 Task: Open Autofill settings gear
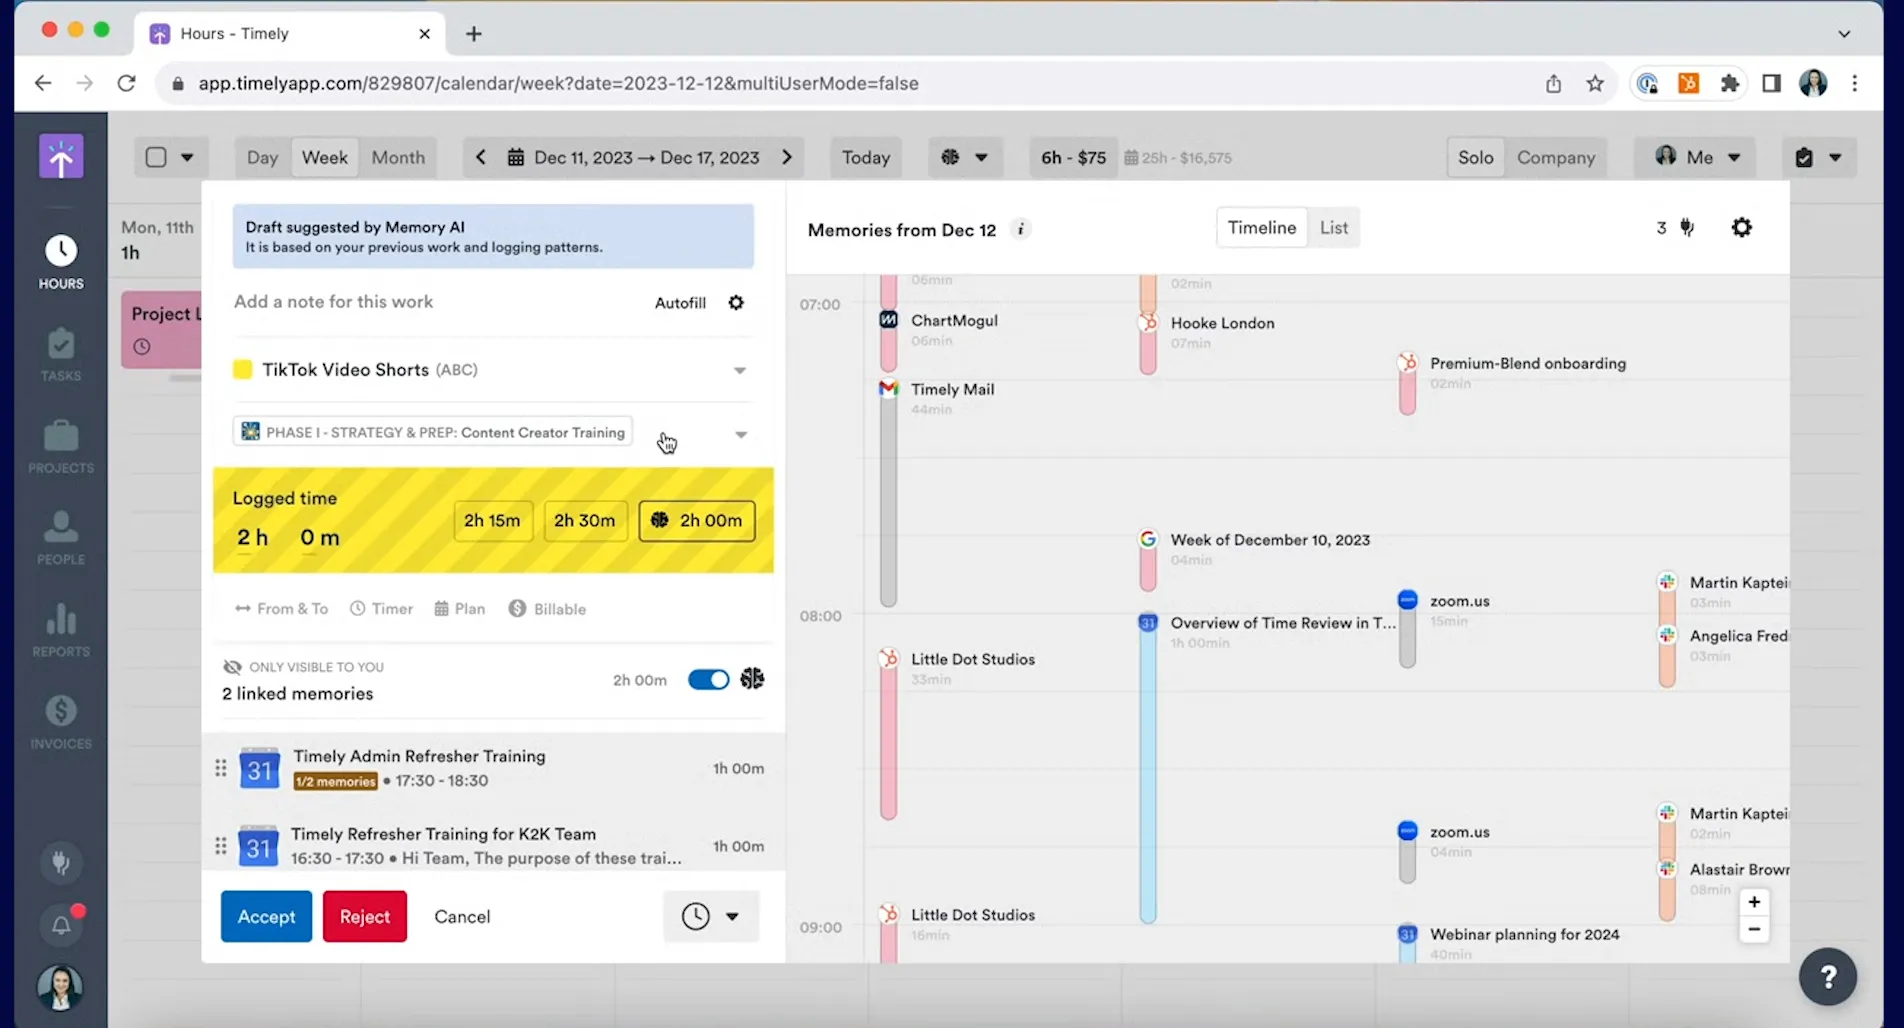click(x=736, y=303)
